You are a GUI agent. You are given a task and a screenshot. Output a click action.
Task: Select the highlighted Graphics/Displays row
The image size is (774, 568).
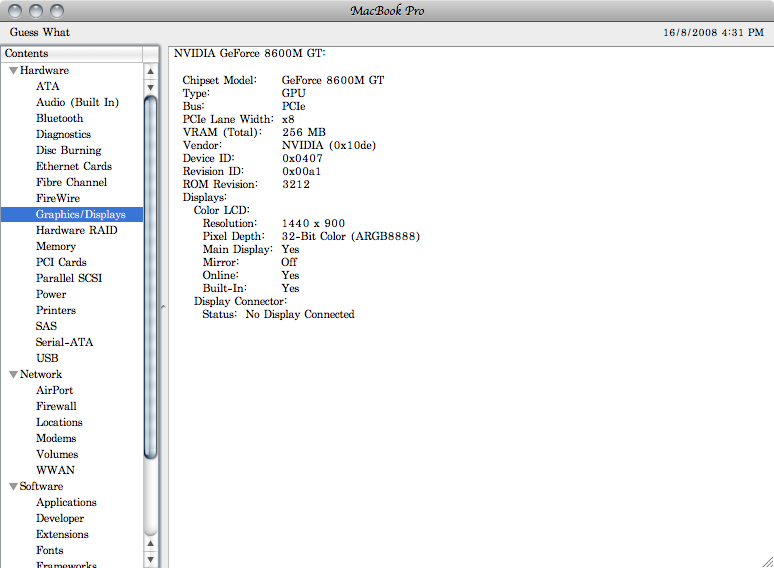tap(72, 214)
